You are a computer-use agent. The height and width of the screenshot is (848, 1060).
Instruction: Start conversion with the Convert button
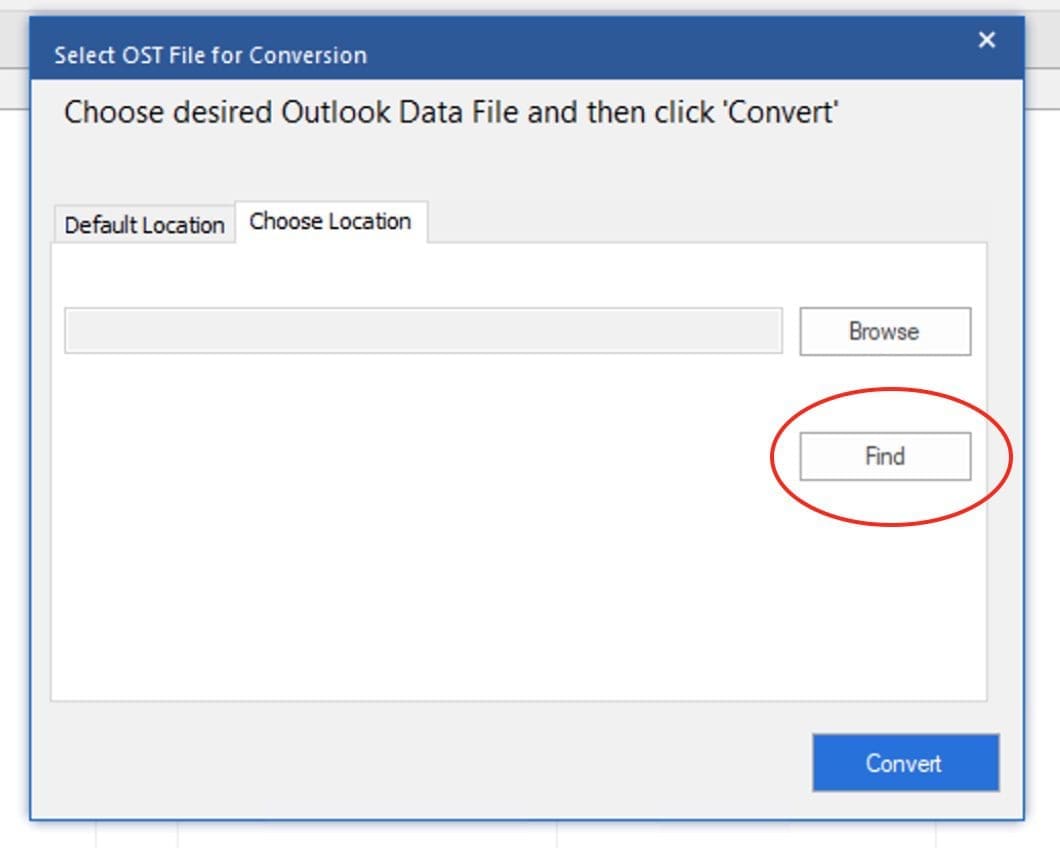905,763
